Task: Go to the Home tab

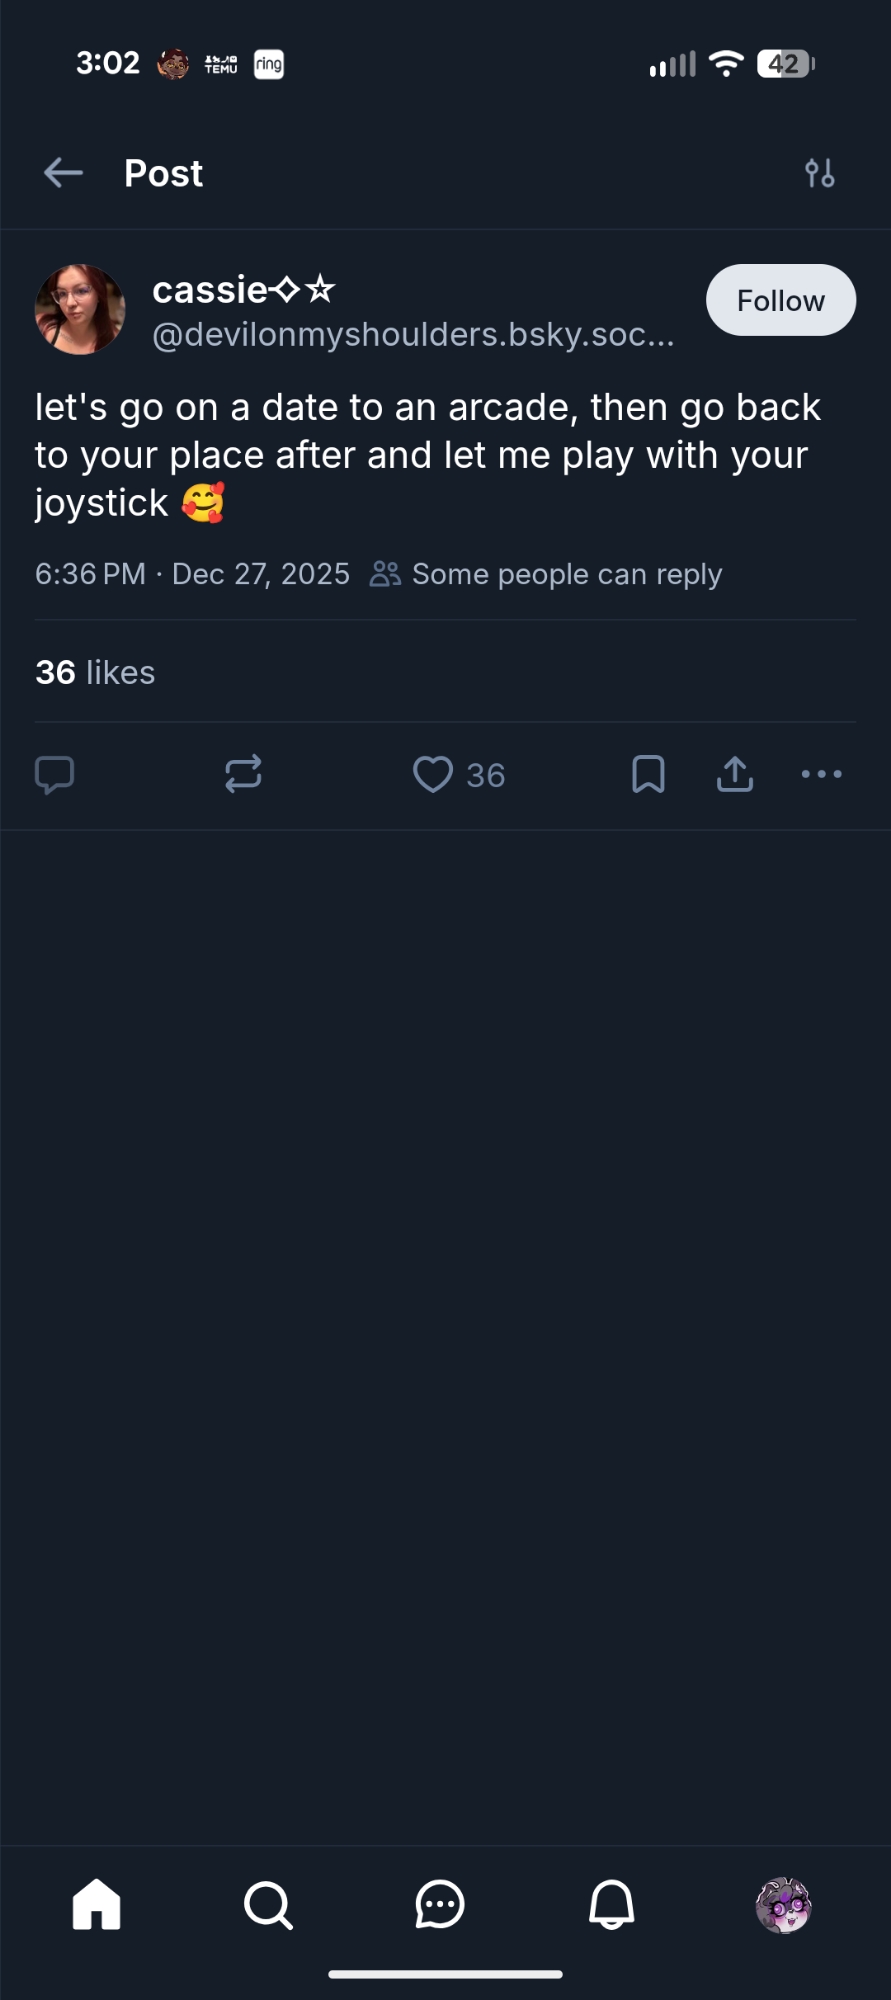Action: (97, 1905)
